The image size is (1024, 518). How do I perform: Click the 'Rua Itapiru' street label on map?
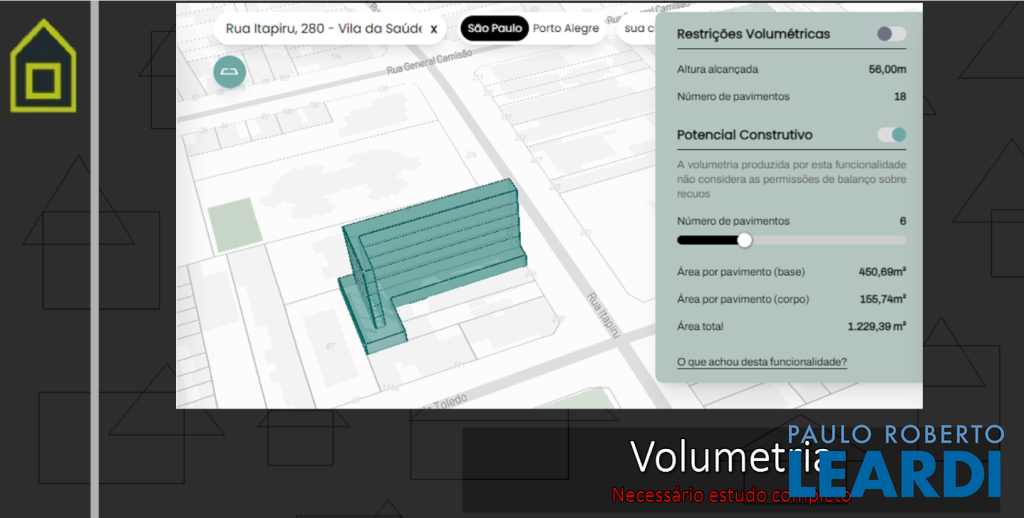coord(602,316)
